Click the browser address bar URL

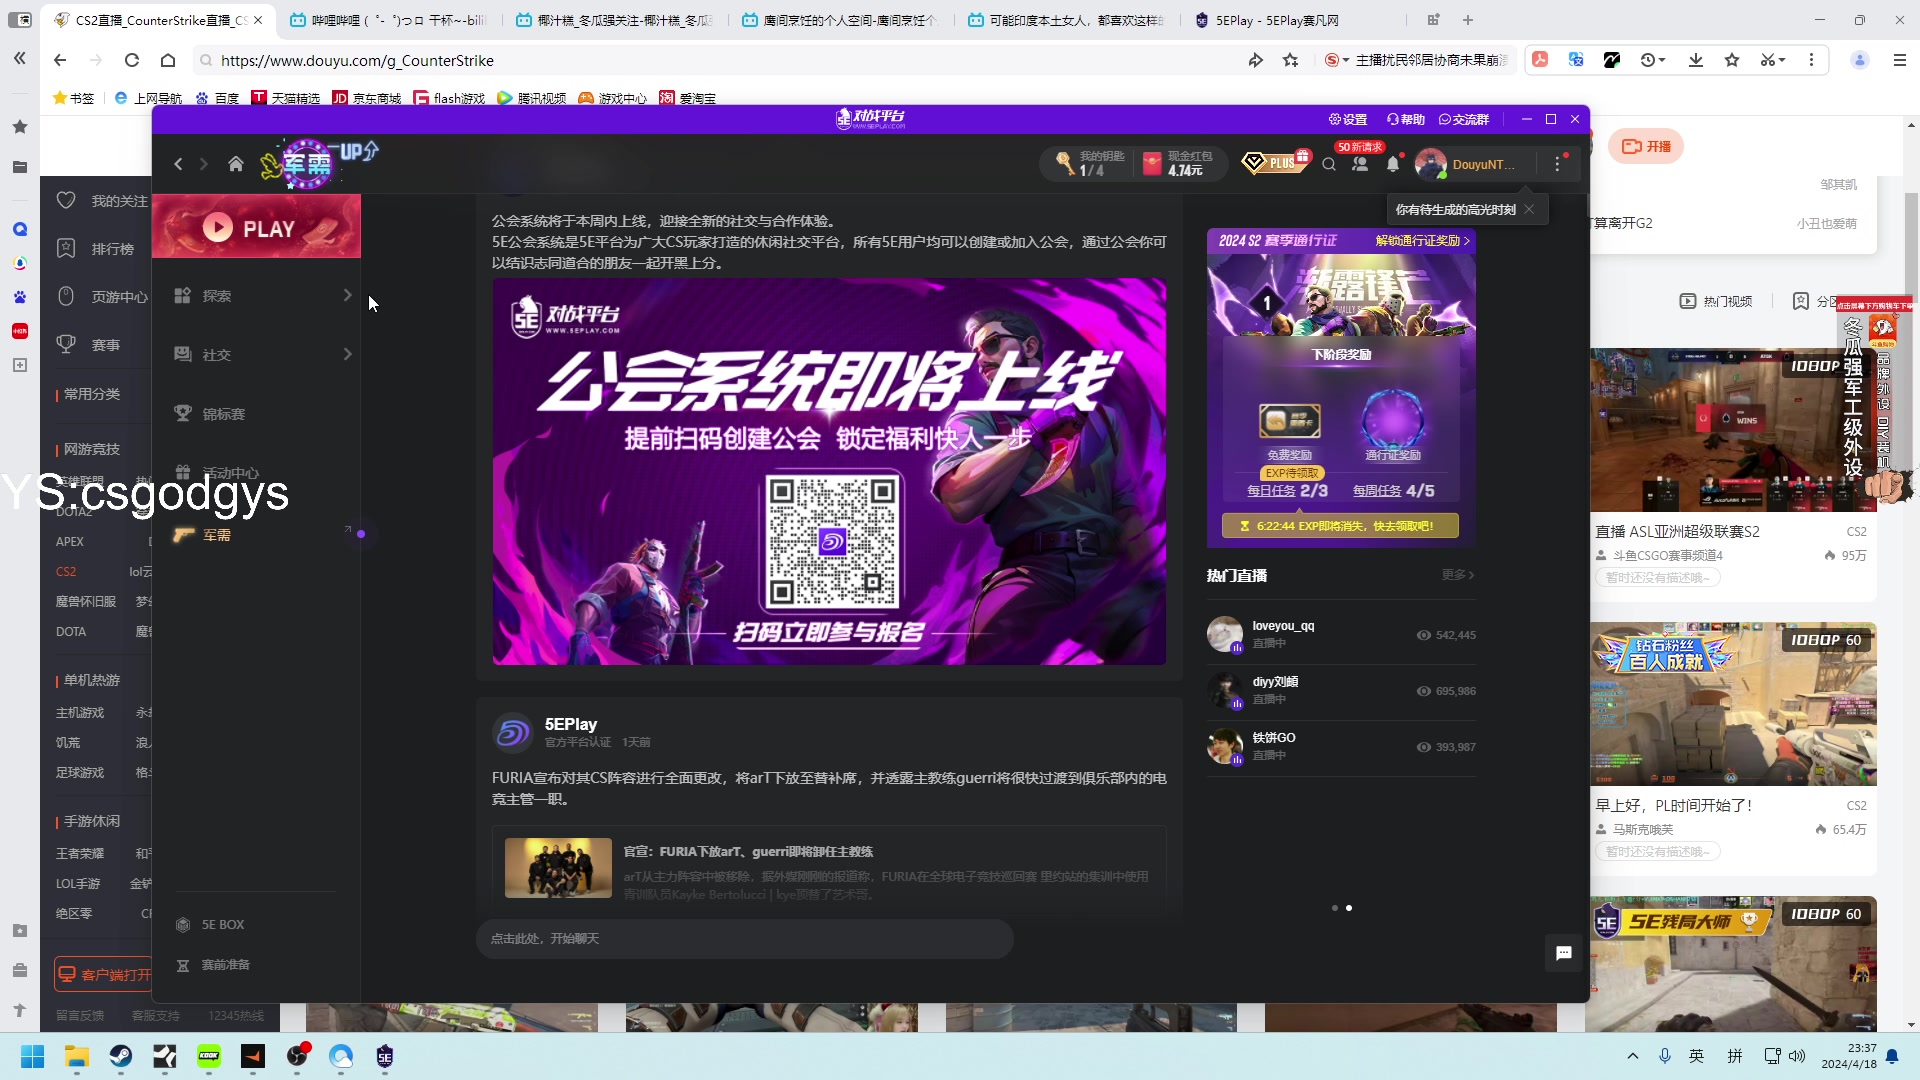[x=357, y=60]
